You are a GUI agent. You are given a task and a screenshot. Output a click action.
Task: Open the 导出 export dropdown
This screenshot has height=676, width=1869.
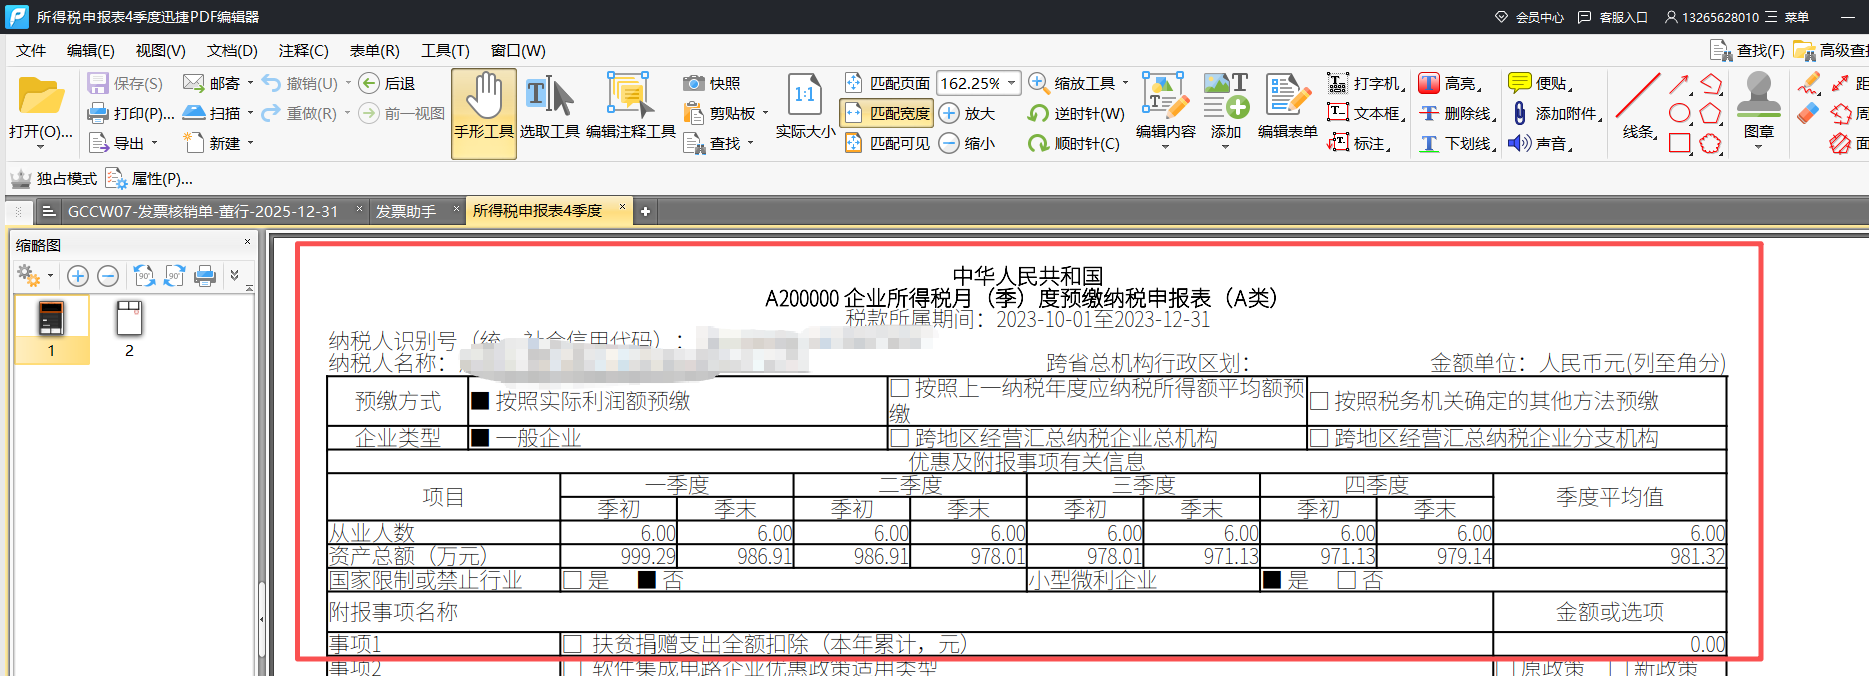point(154,143)
